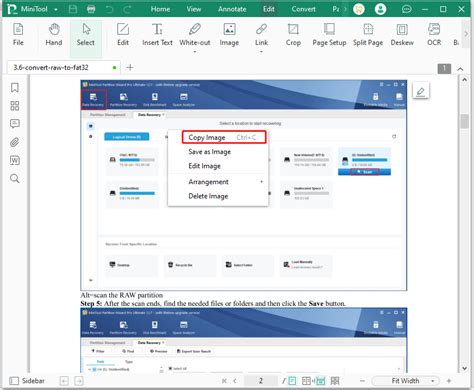Viewport: 474px width, 390px height.
Task: Open the bookmarks panel in sidebar
Action: click(15, 88)
